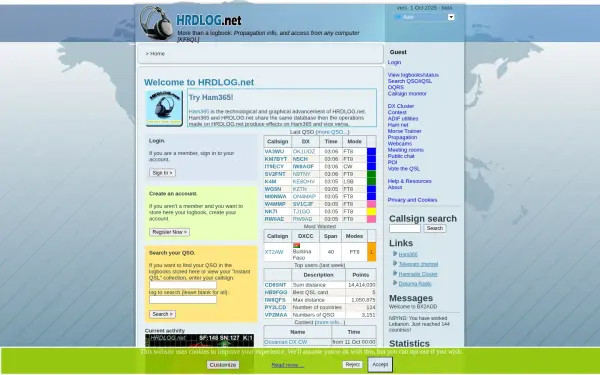The height and width of the screenshot is (375, 600).
Task: Click the yellow band swatch for NK7I
Action: click(x=371, y=211)
